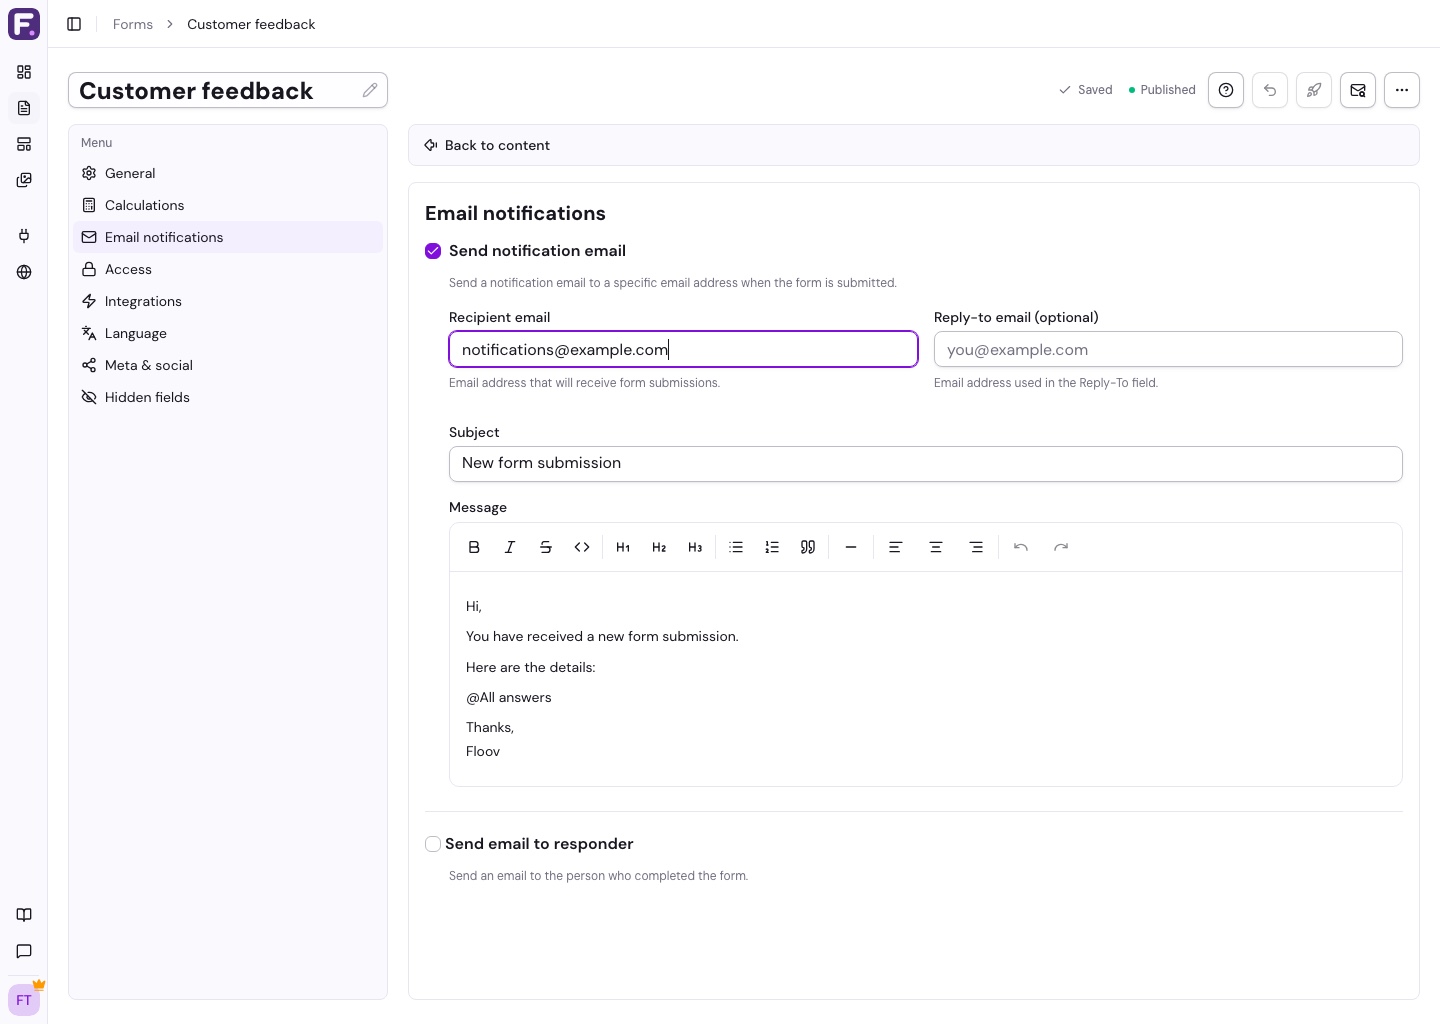Open the media gallery icon in left rail
The height and width of the screenshot is (1024, 1440).
pos(24,180)
